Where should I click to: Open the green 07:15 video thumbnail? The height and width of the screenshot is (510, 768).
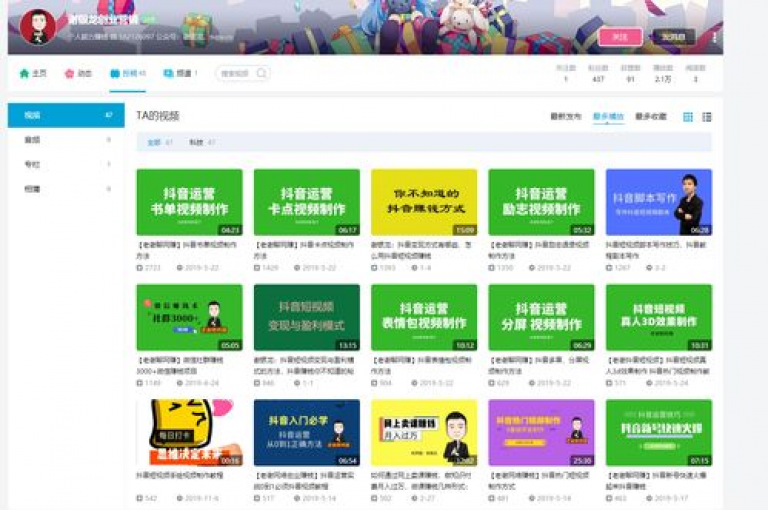pos(659,433)
